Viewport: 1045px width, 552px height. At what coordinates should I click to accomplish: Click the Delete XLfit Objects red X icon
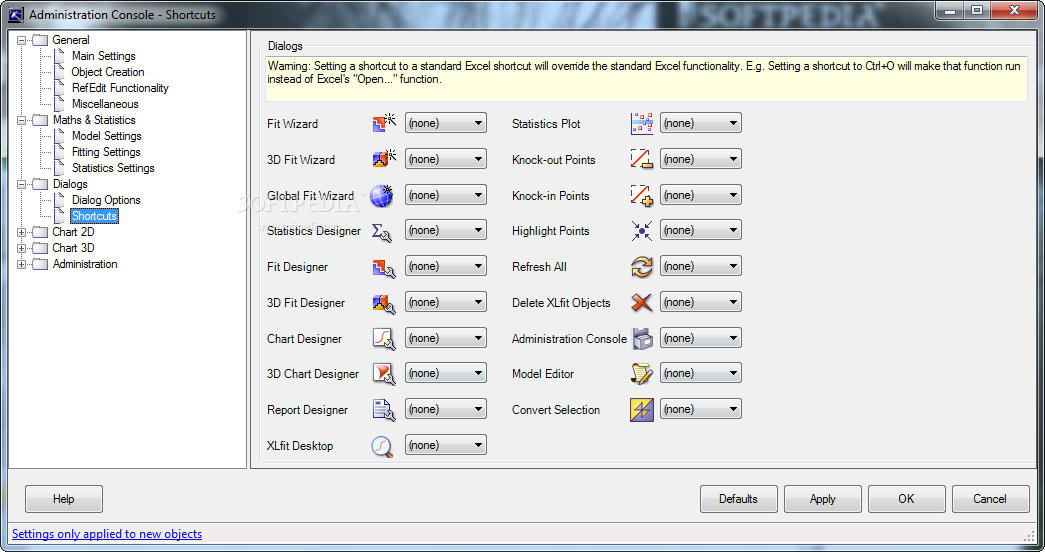[642, 303]
